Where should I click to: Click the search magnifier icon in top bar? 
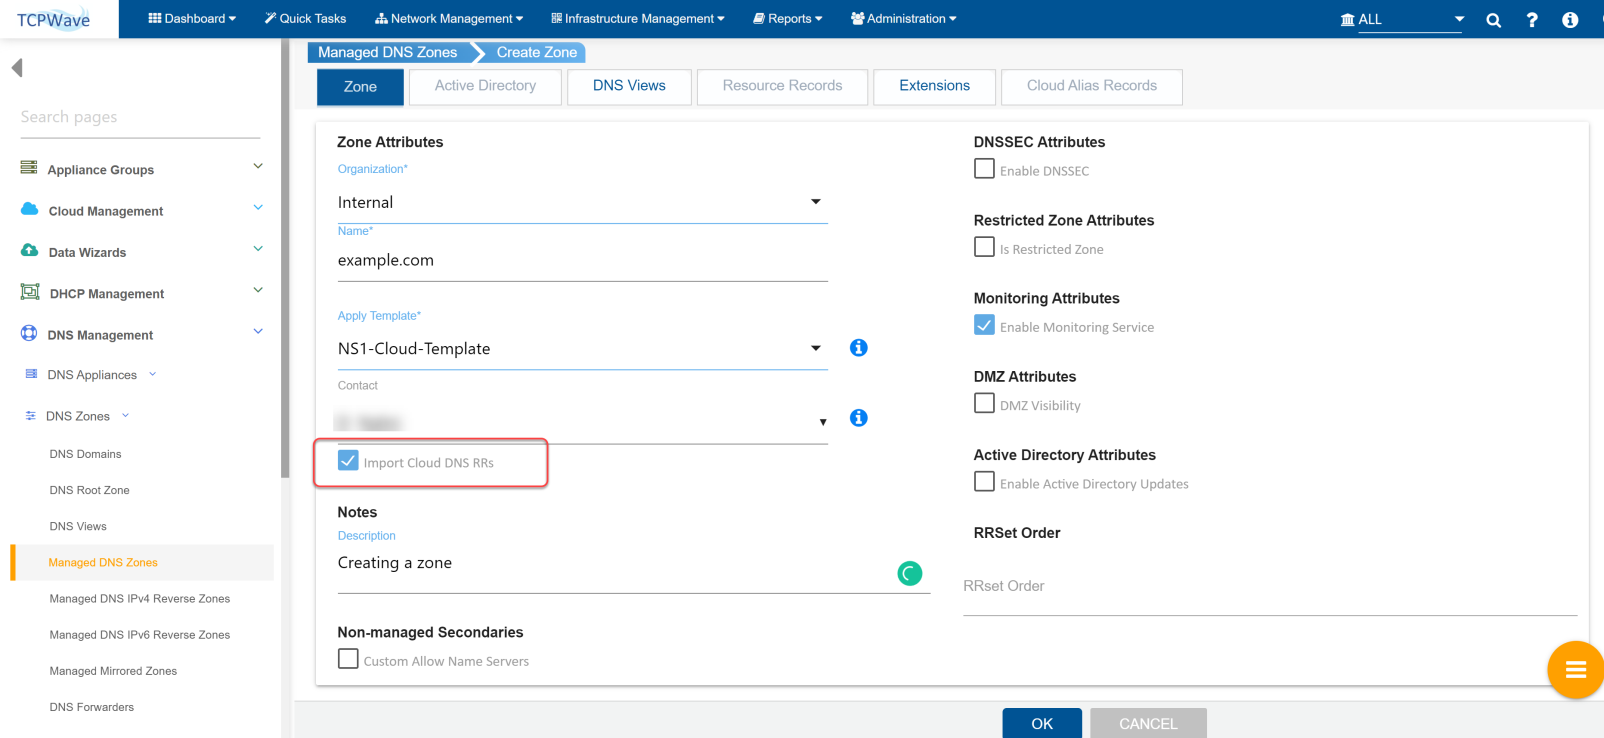[1493, 20]
